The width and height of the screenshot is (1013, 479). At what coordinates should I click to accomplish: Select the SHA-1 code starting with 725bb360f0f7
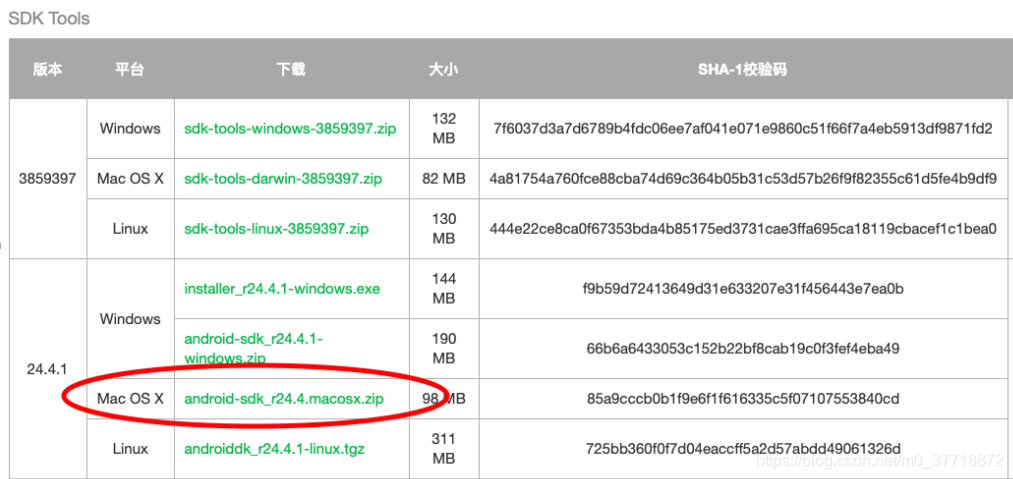(x=743, y=449)
